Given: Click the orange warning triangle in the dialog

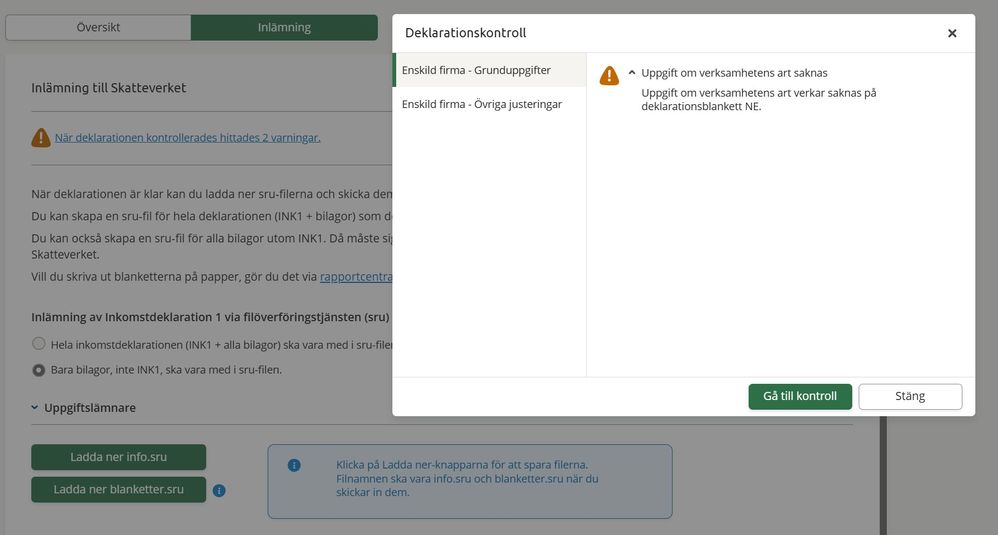Looking at the screenshot, I should pos(609,76).
